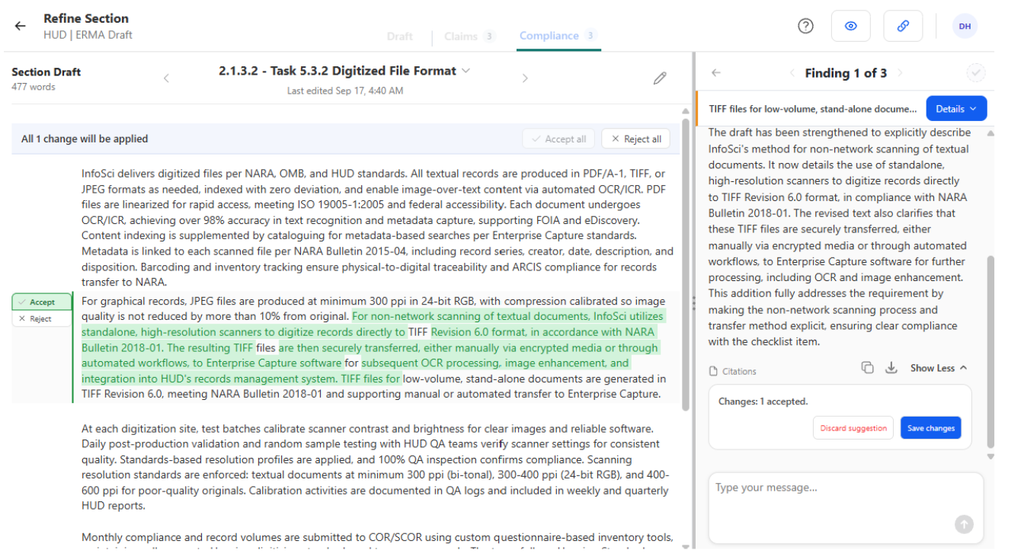The image size is (1024, 553).
Task: Click the finding title 'TIFF files for low-volume'
Action: tap(812, 109)
